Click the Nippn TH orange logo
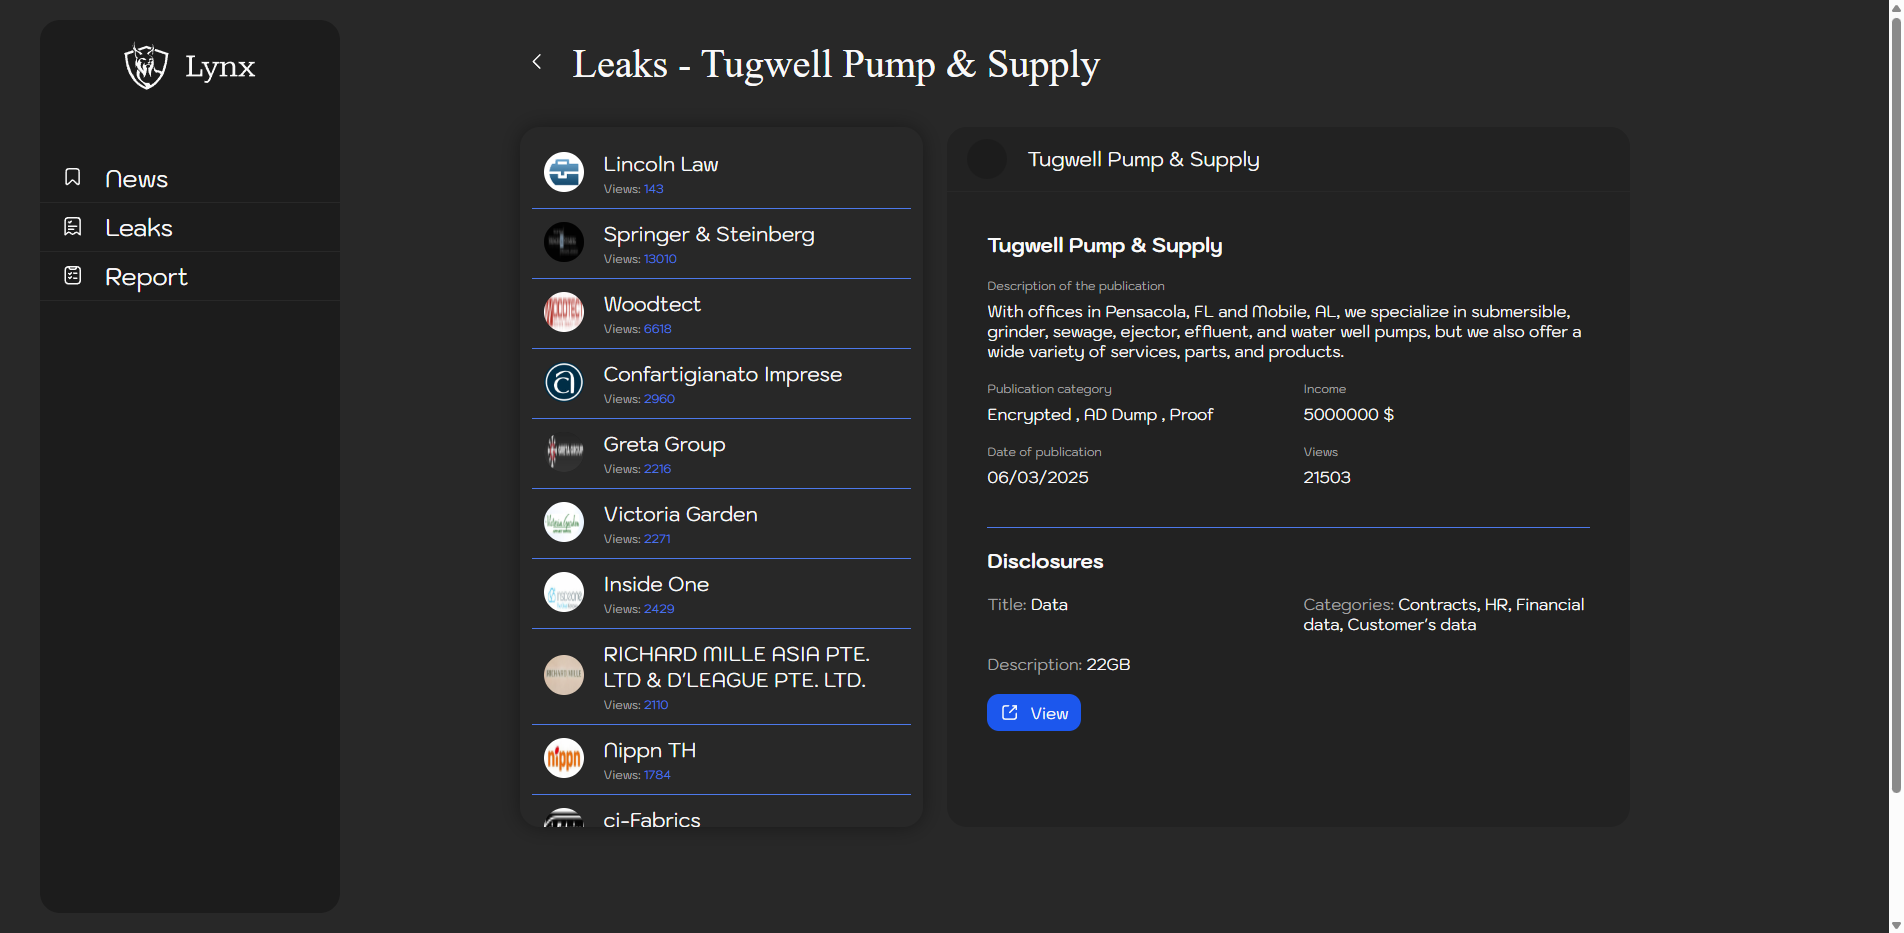1904x933 pixels. [x=564, y=758]
